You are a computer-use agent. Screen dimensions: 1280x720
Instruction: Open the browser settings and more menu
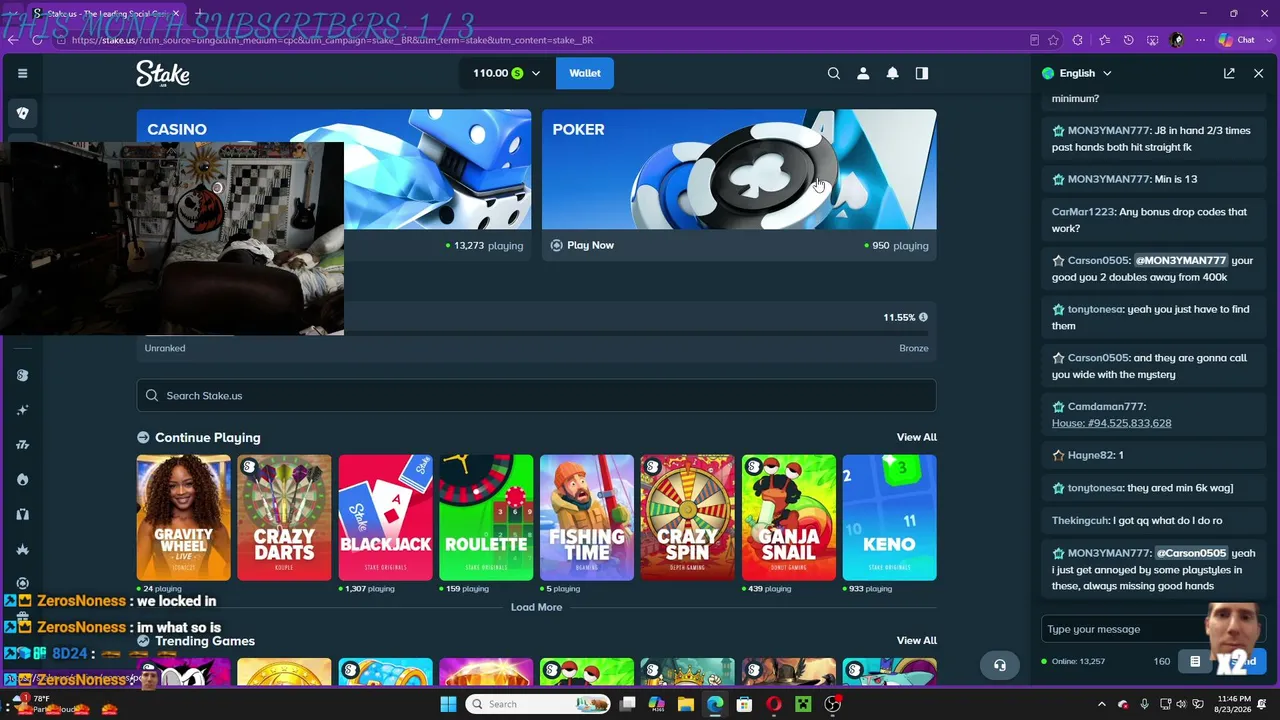coord(1200,40)
